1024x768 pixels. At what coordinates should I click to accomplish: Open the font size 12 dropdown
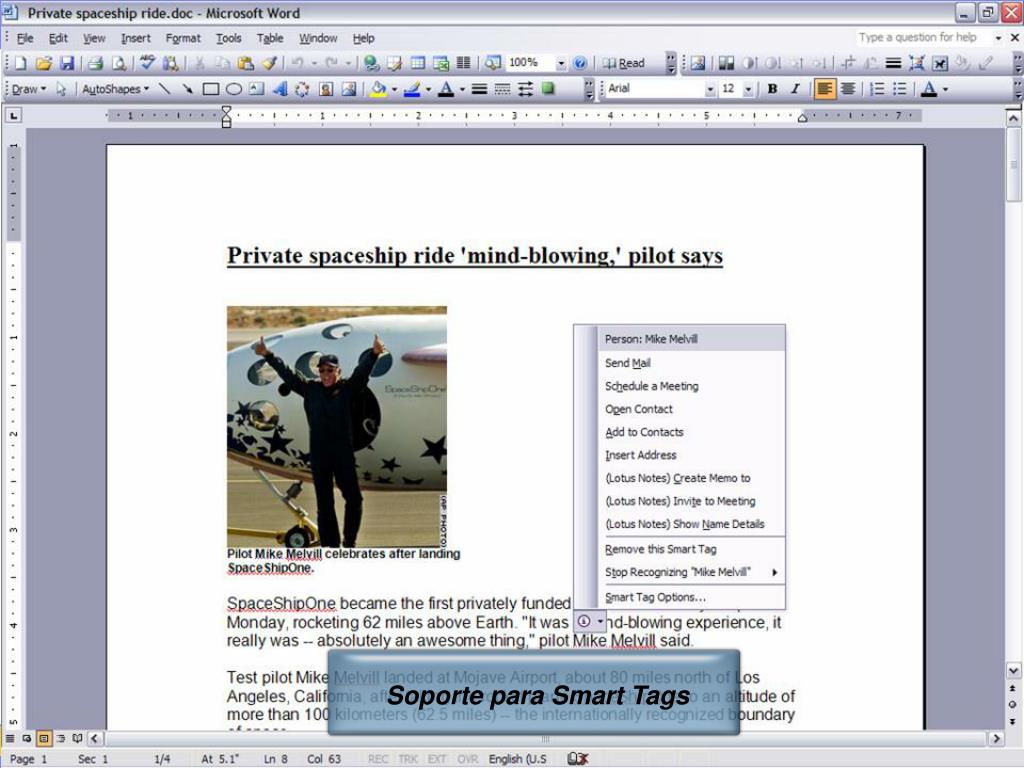pyautogui.click(x=748, y=89)
